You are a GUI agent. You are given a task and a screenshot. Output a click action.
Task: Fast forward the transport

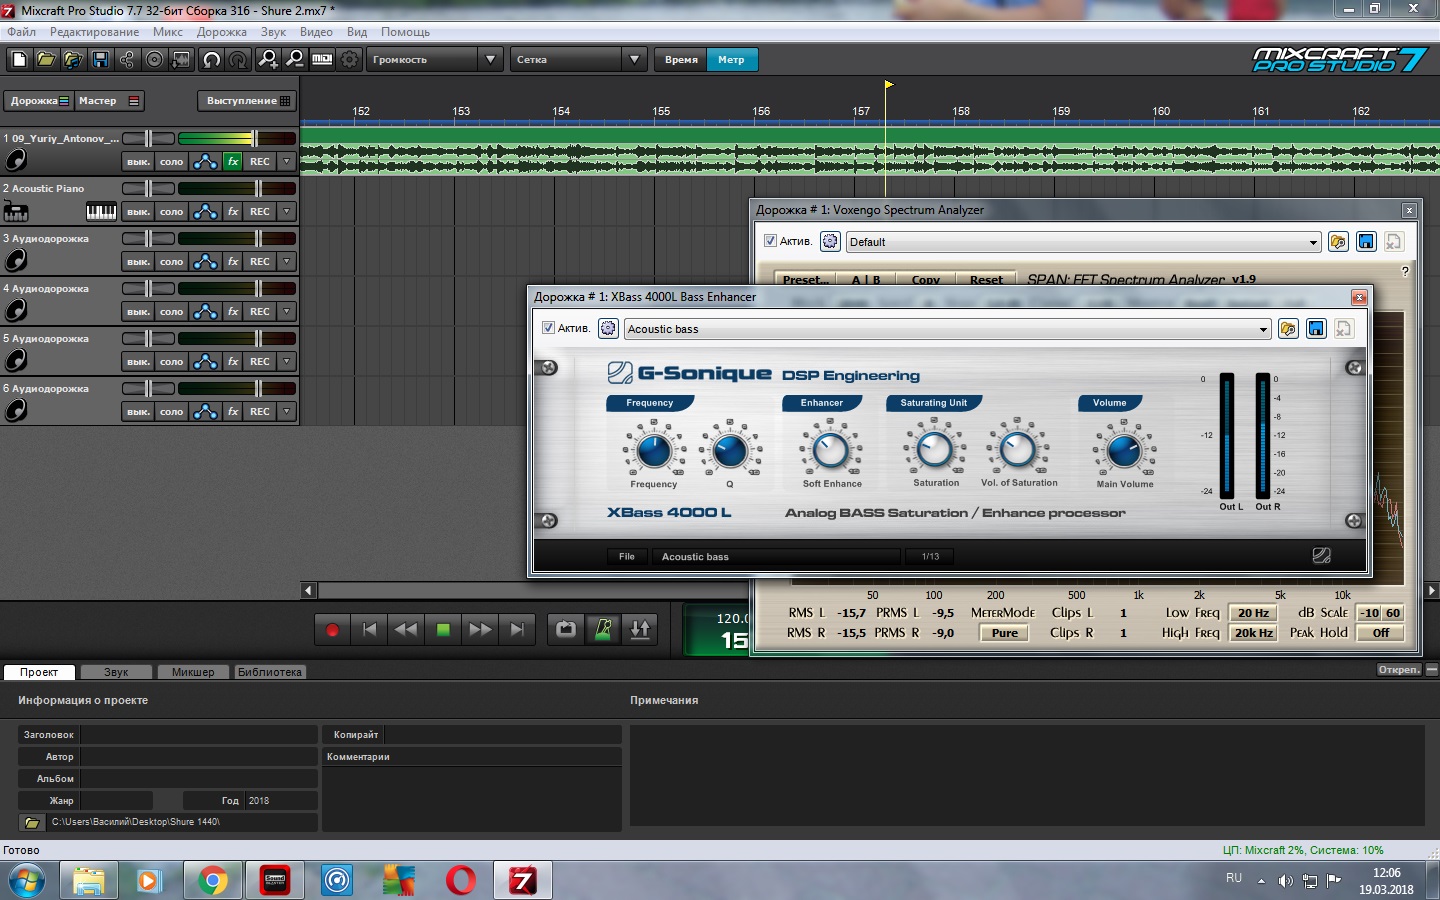pos(480,630)
